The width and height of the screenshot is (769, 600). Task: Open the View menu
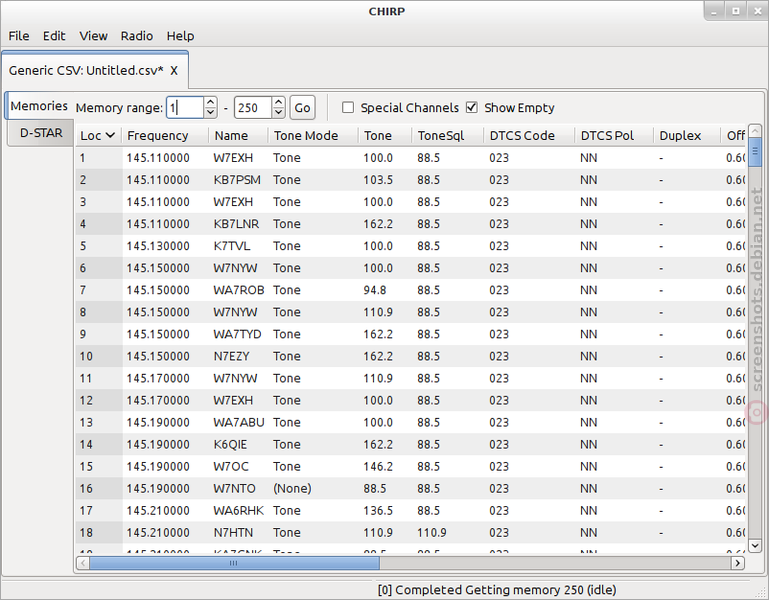93,36
